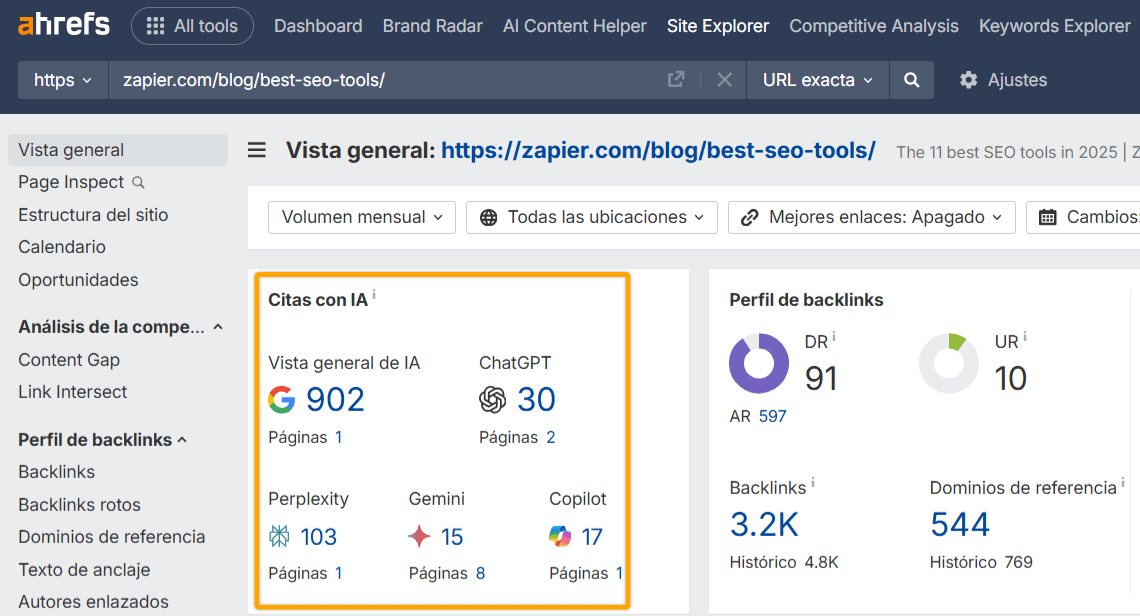Open the URL exacta mode dropdown

tap(817, 79)
